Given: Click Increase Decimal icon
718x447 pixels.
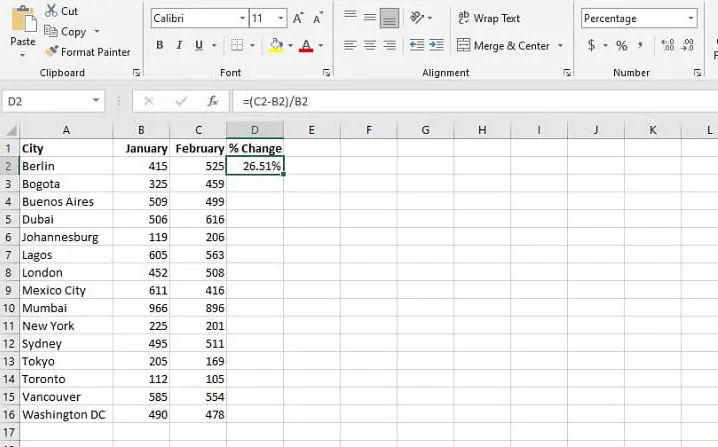Looking at the screenshot, I should pos(668,45).
